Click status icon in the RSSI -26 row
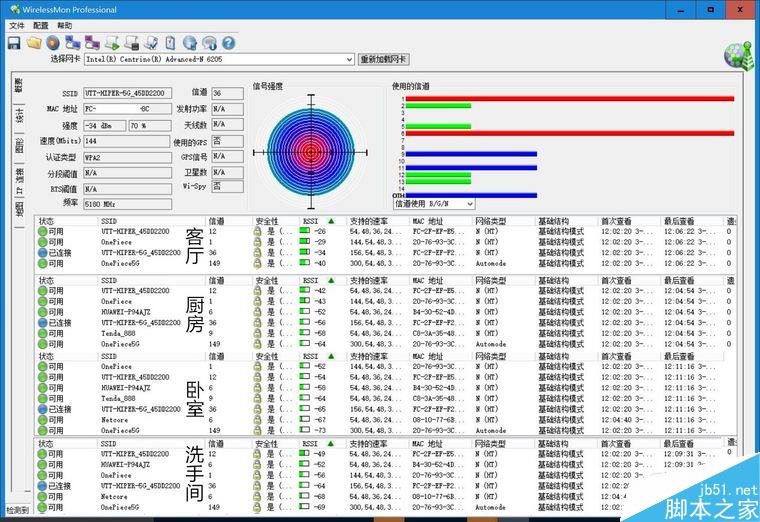Screen dimensions: 760x522 43,232
